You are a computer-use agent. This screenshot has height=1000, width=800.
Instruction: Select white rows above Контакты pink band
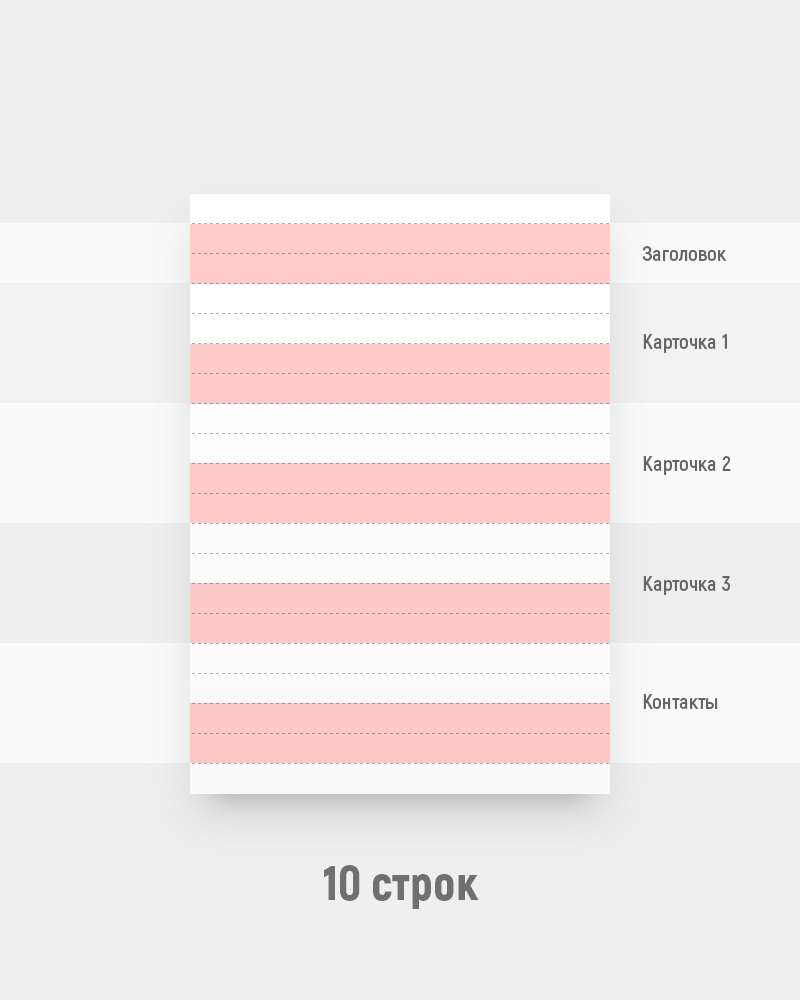[x=400, y=673]
